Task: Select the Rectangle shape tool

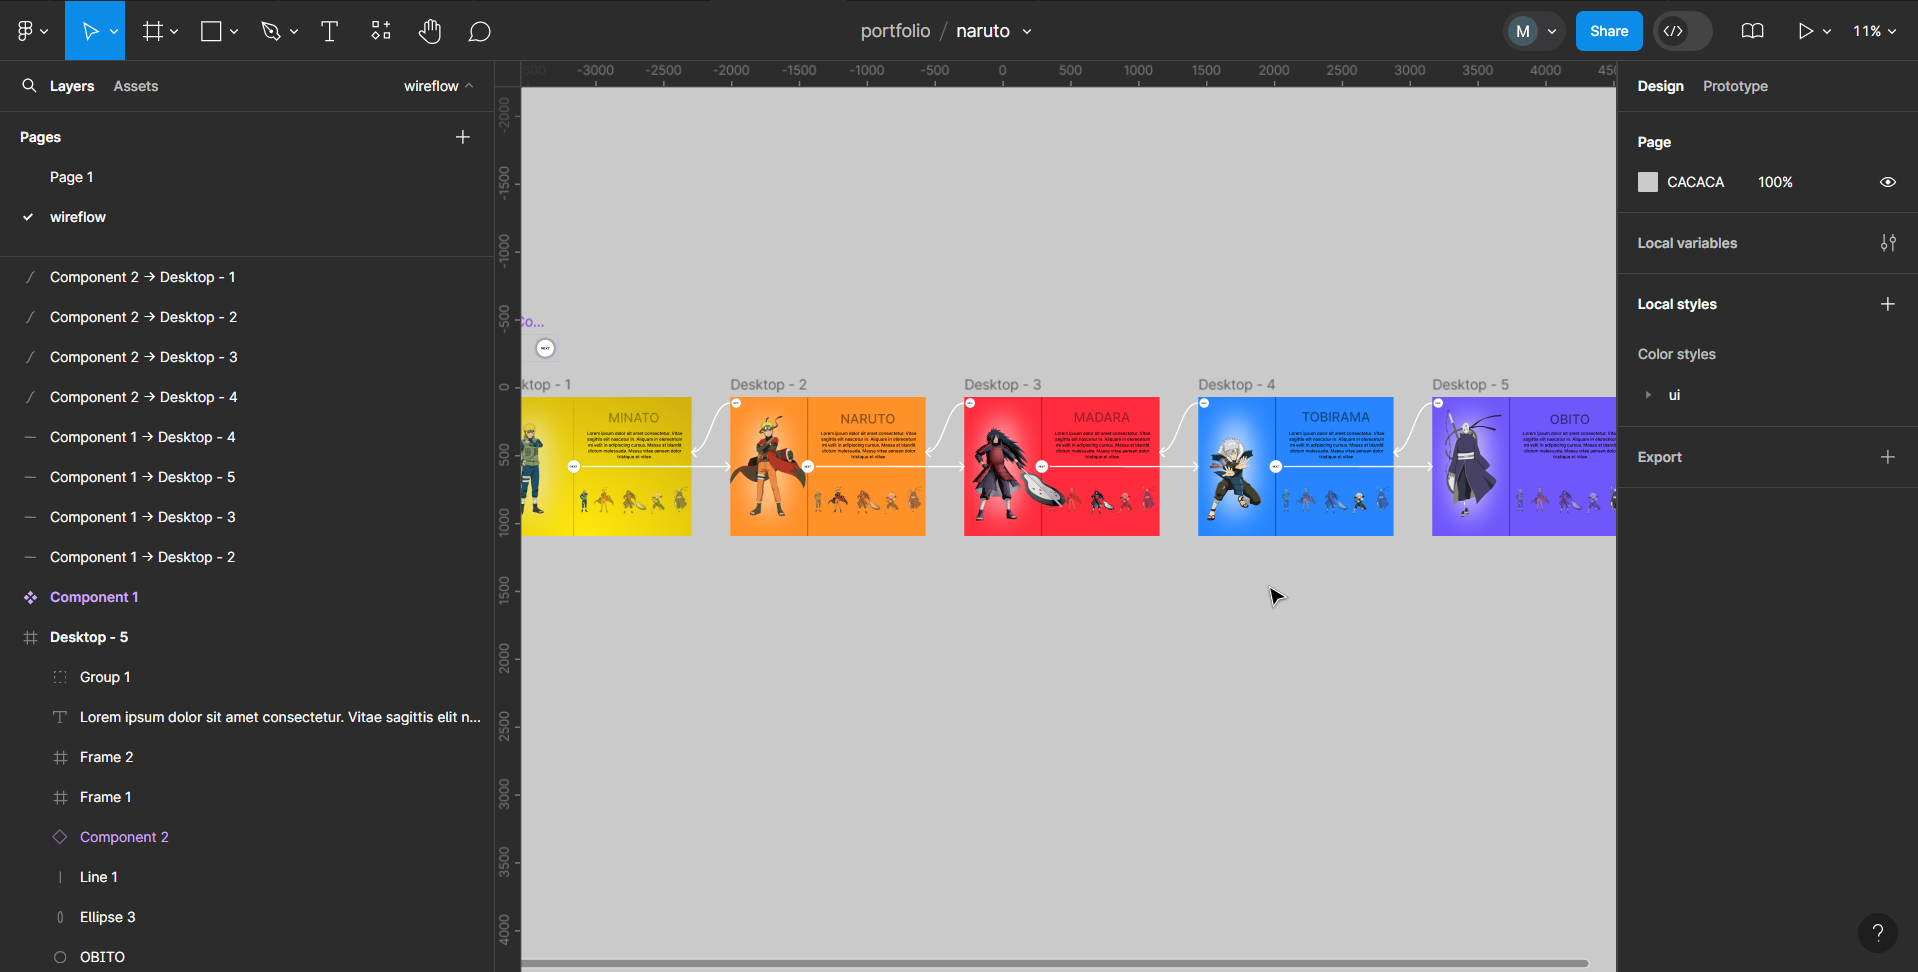Action: tap(211, 31)
